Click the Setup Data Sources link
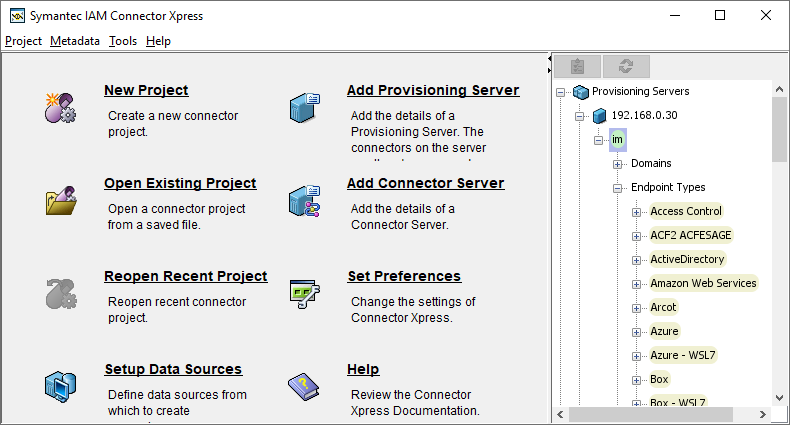 172,369
